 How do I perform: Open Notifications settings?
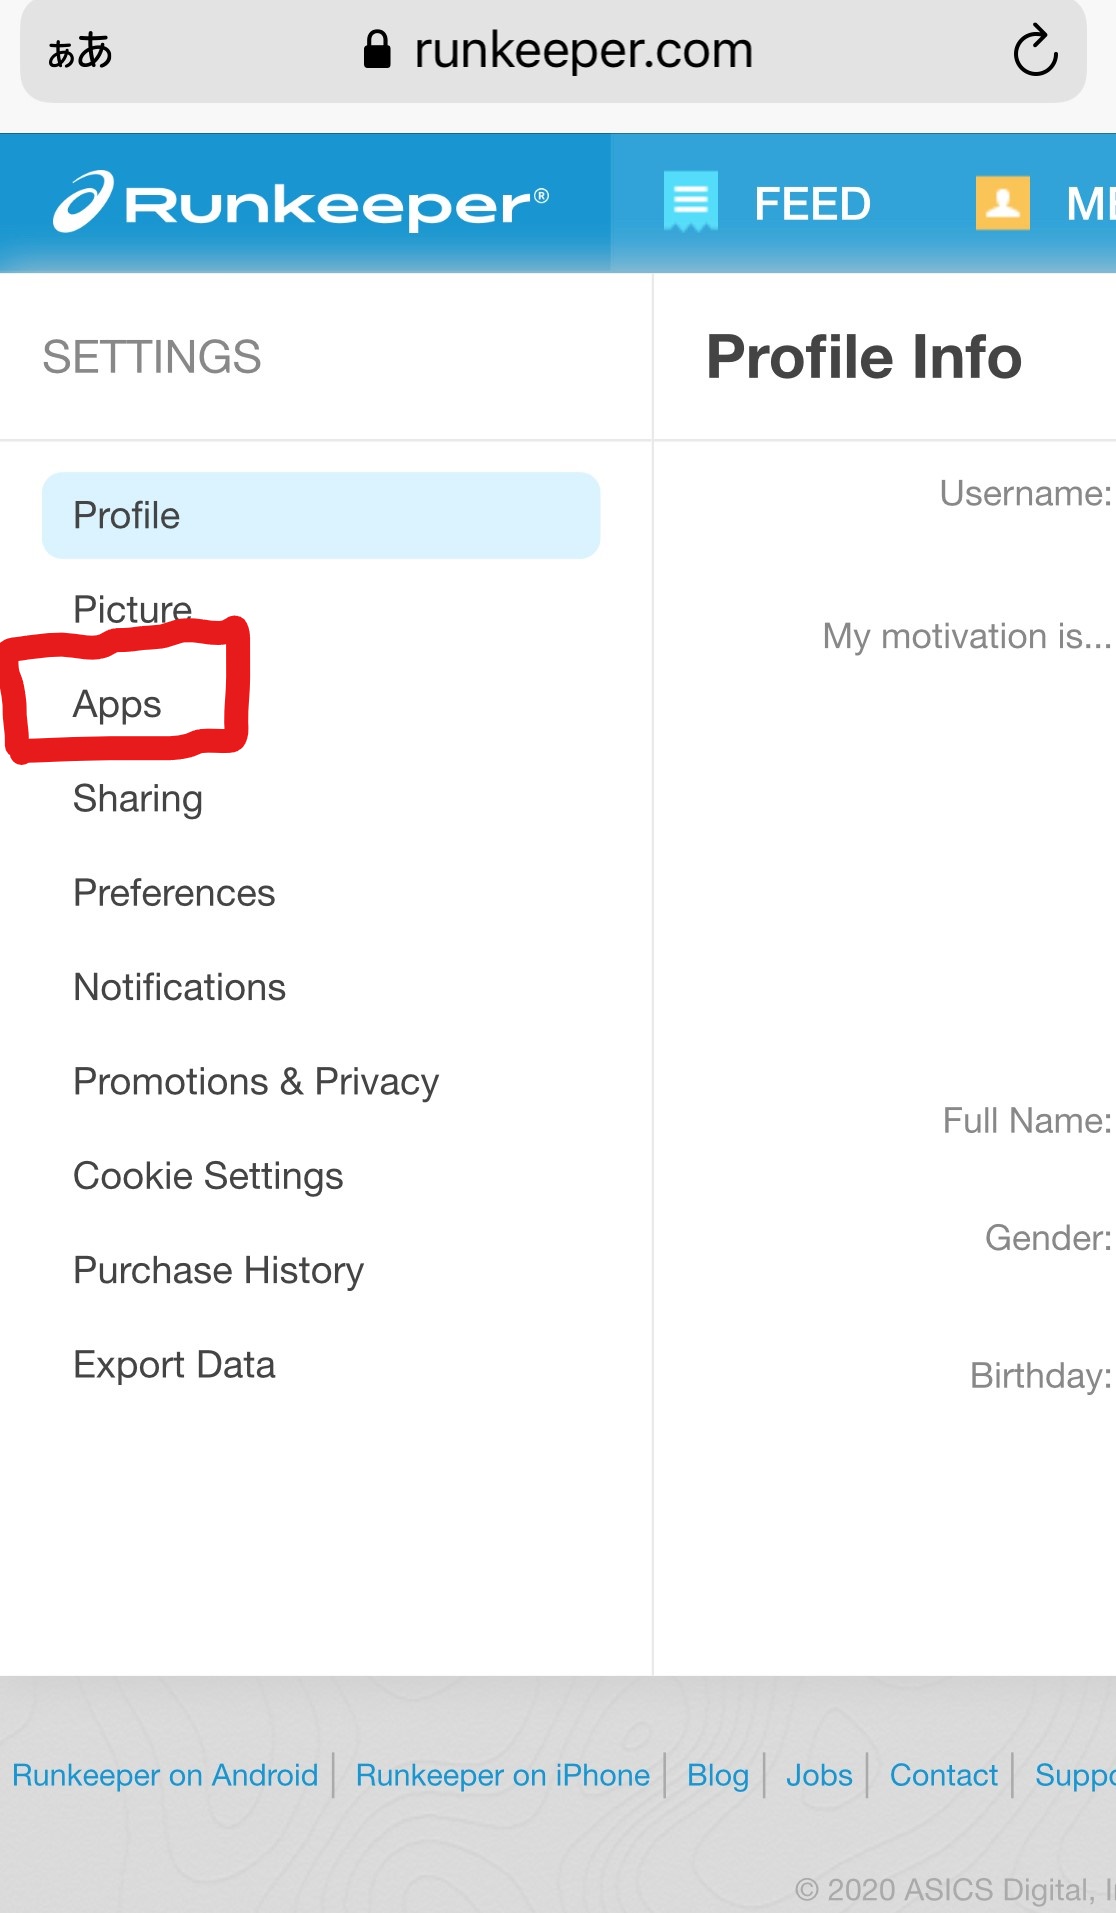point(180,987)
